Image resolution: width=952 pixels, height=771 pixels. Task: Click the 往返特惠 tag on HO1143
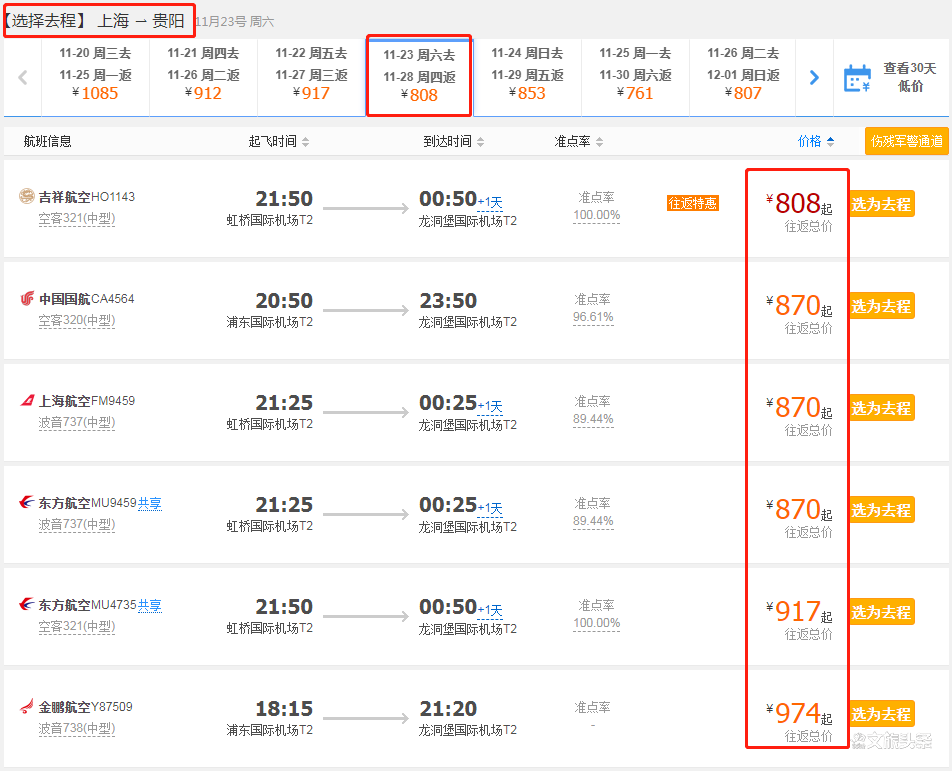click(693, 203)
